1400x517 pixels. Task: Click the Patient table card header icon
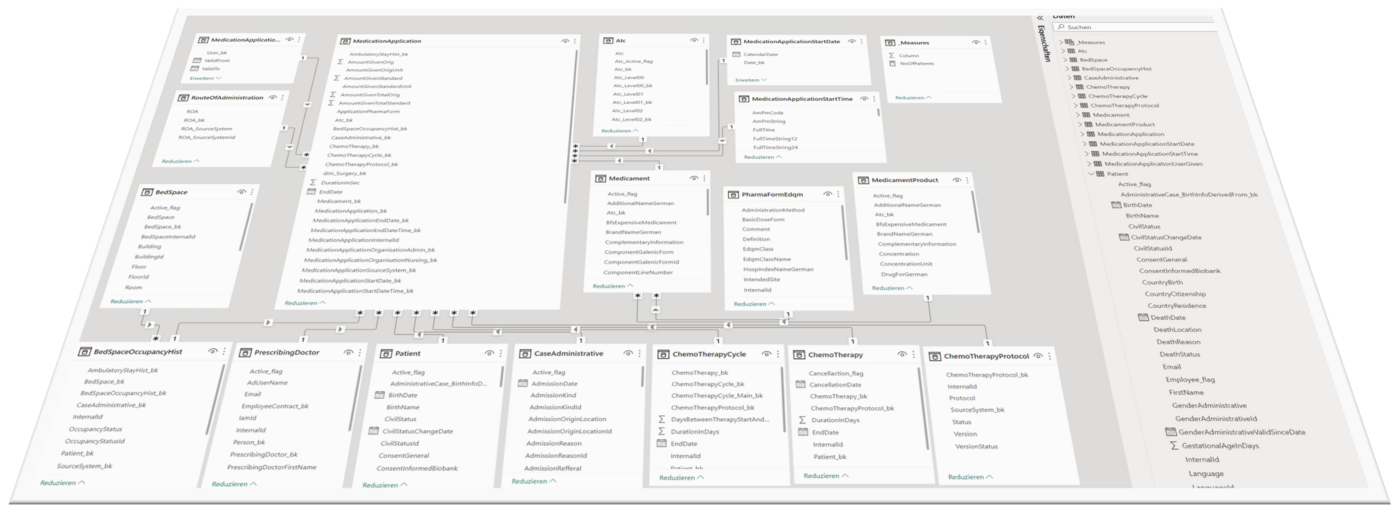385,354
